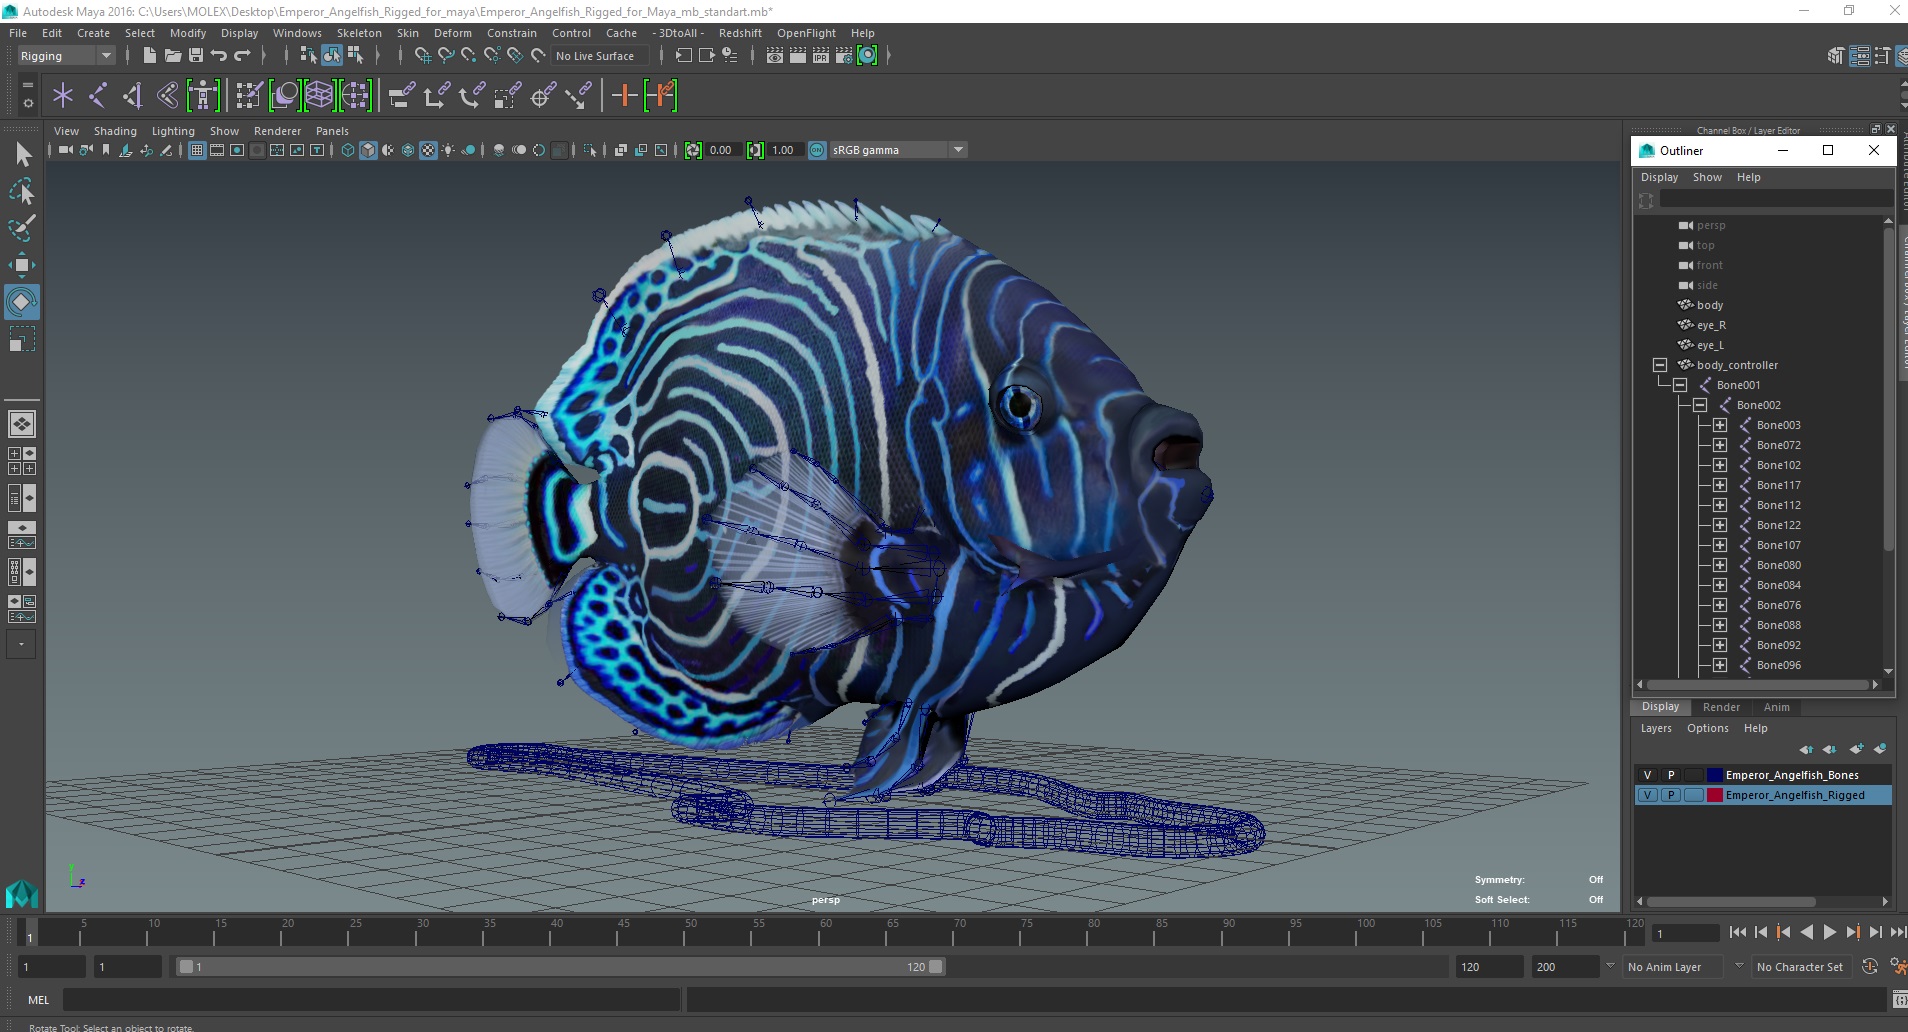1908x1032 pixels.
Task: Collapse Bone002 in Outliner
Action: click(1700, 405)
